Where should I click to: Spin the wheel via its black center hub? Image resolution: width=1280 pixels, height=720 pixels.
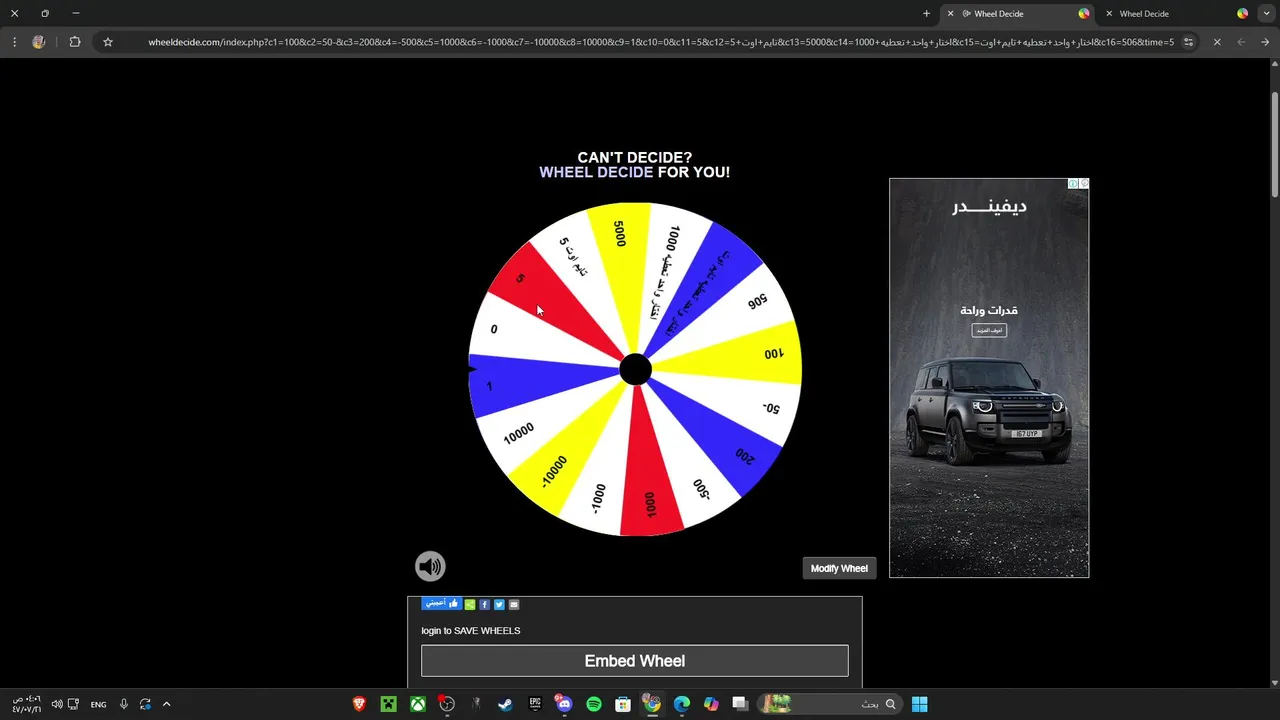coord(635,370)
